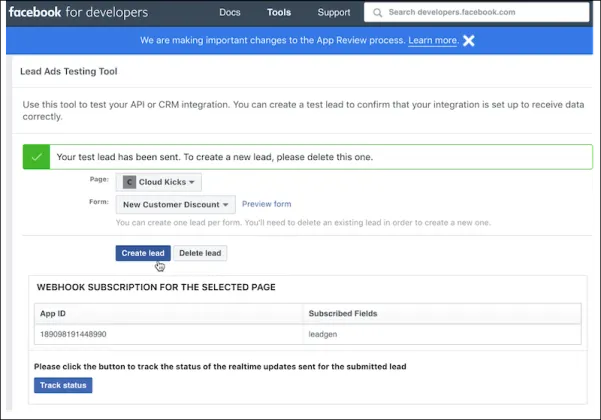
Task: Click the Create lead button
Action: point(143,253)
